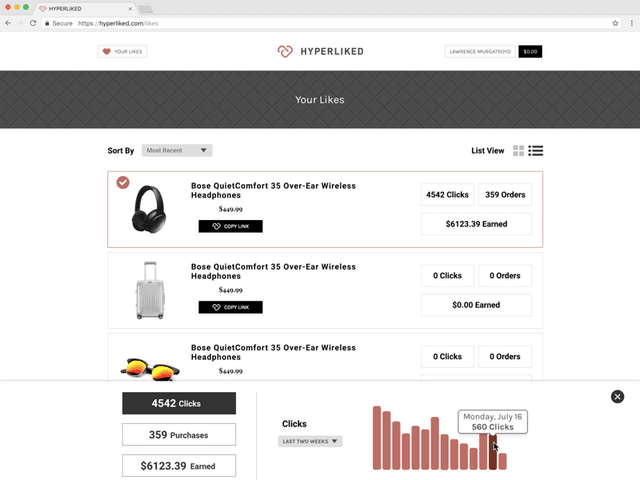Select the $6123.39 Earned stat tab
Viewport: 640px width, 480px height.
[179, 465]
